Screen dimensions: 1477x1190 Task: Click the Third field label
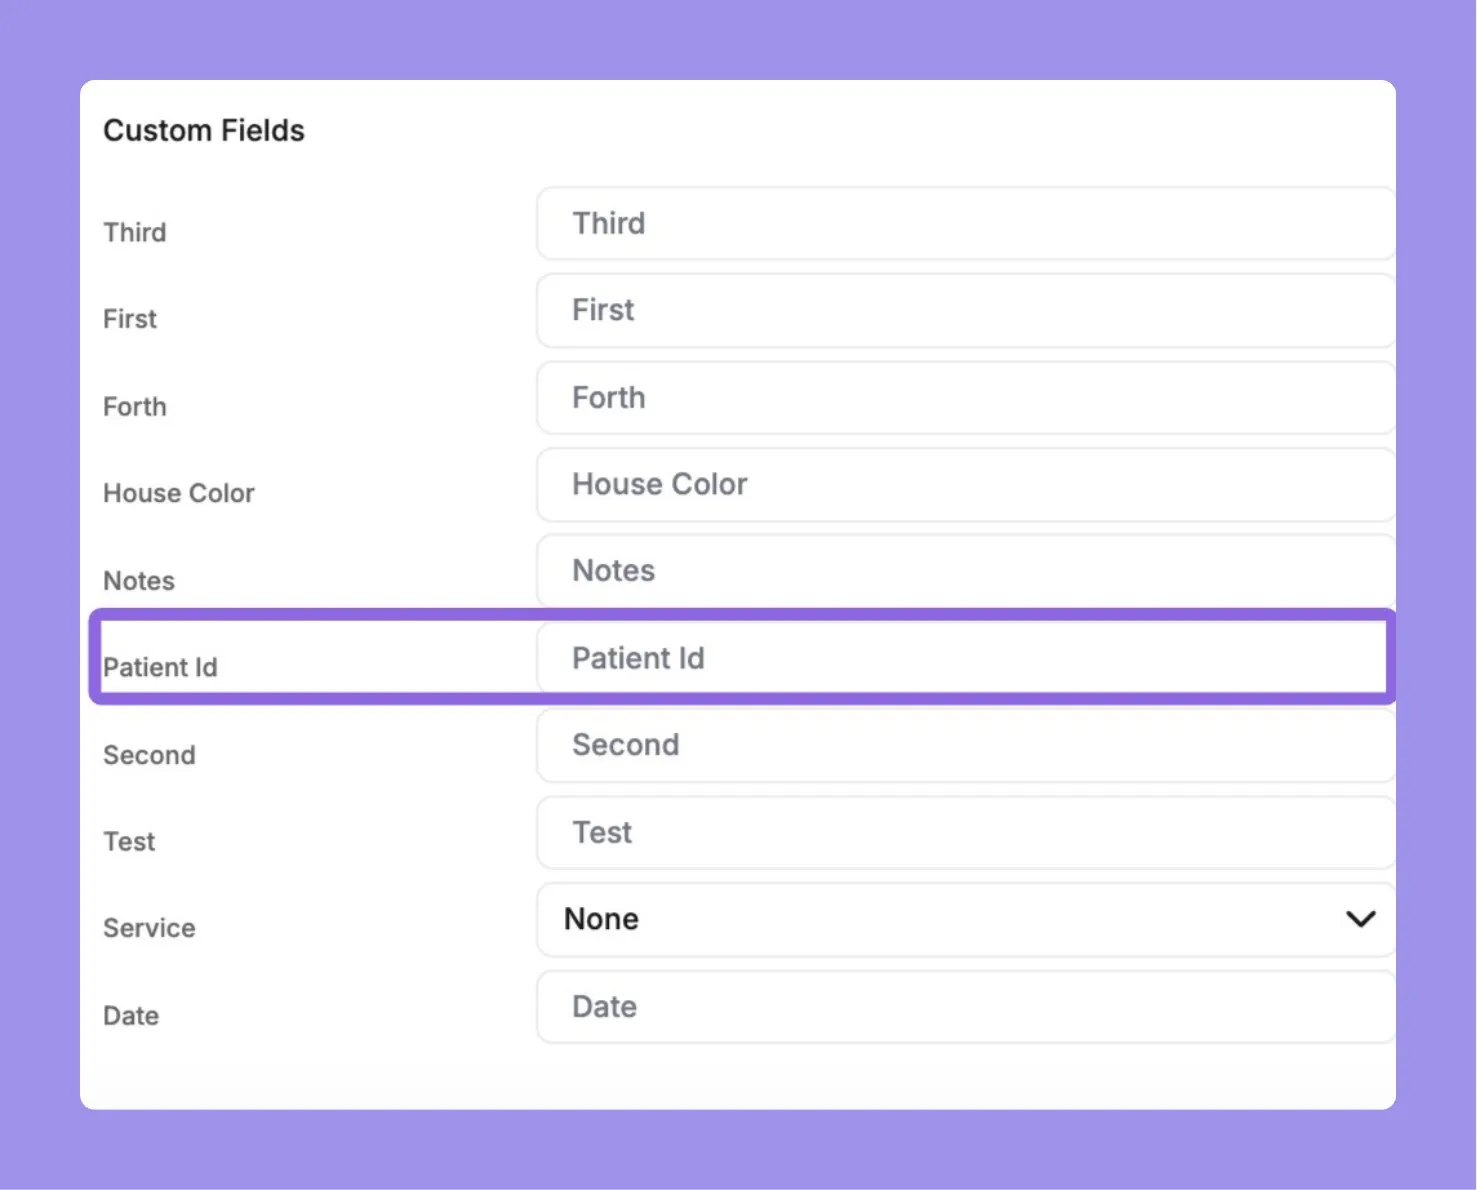coord(135,233)
